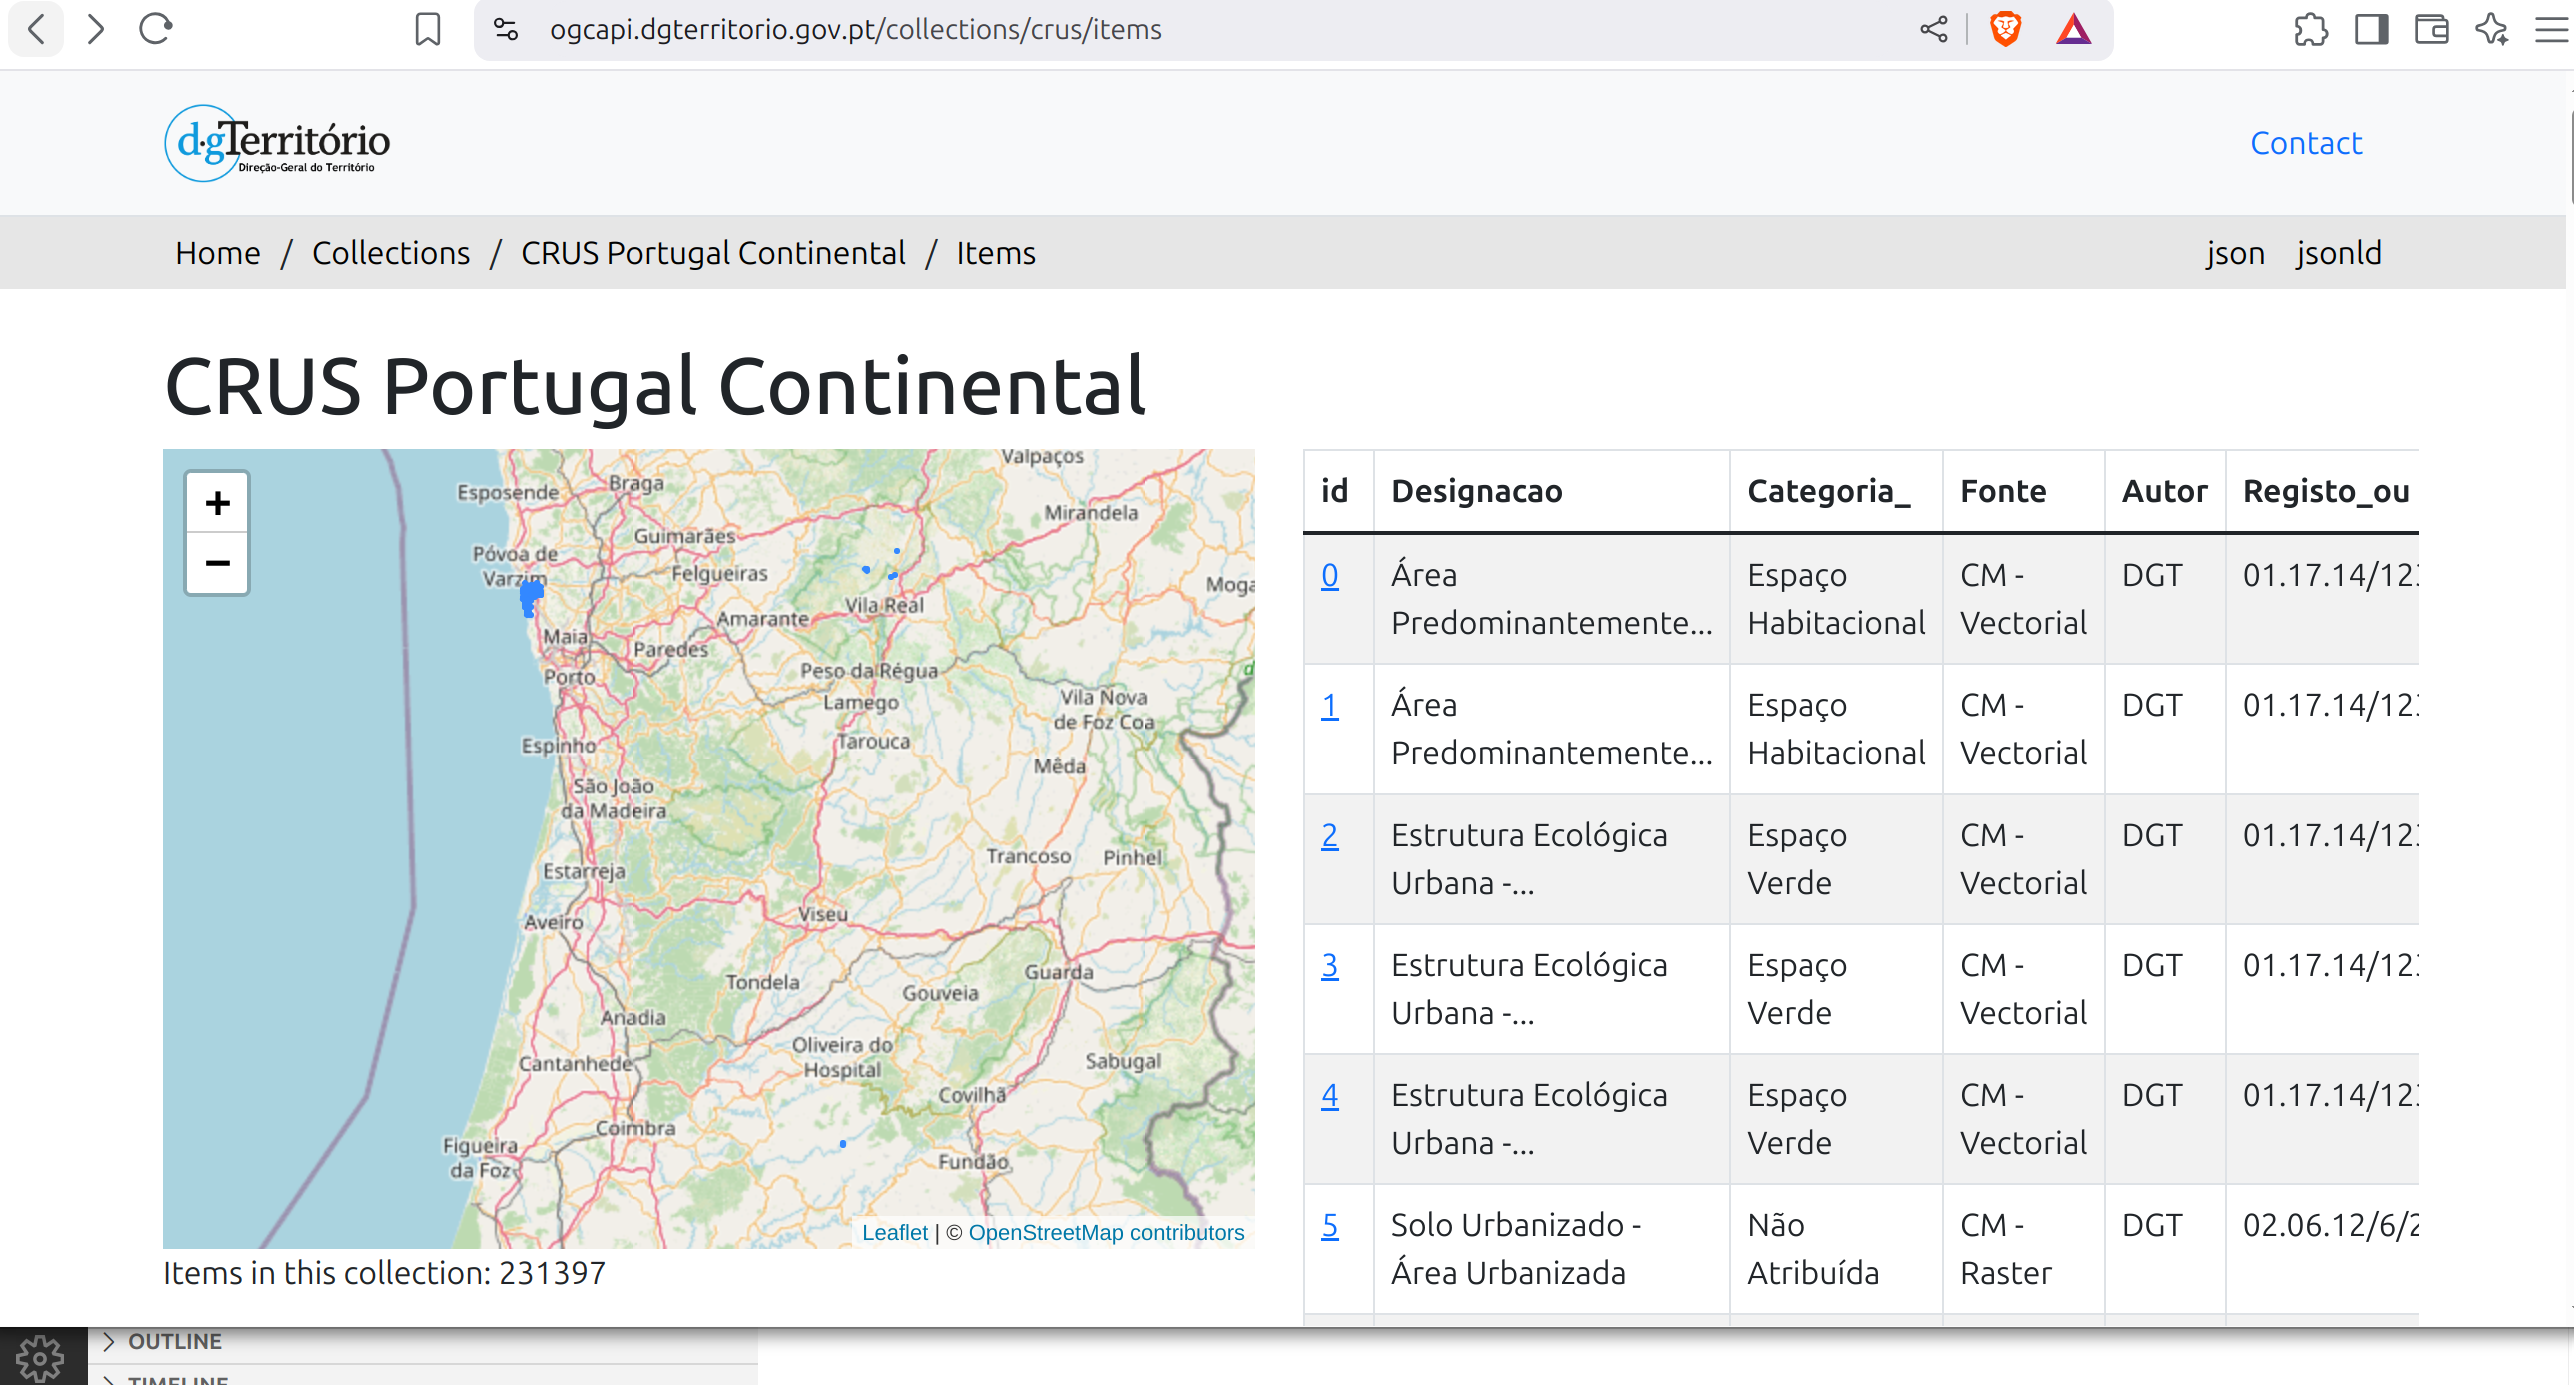
Task: Click the share icon in address bar
Action: tap(1933, 29)
